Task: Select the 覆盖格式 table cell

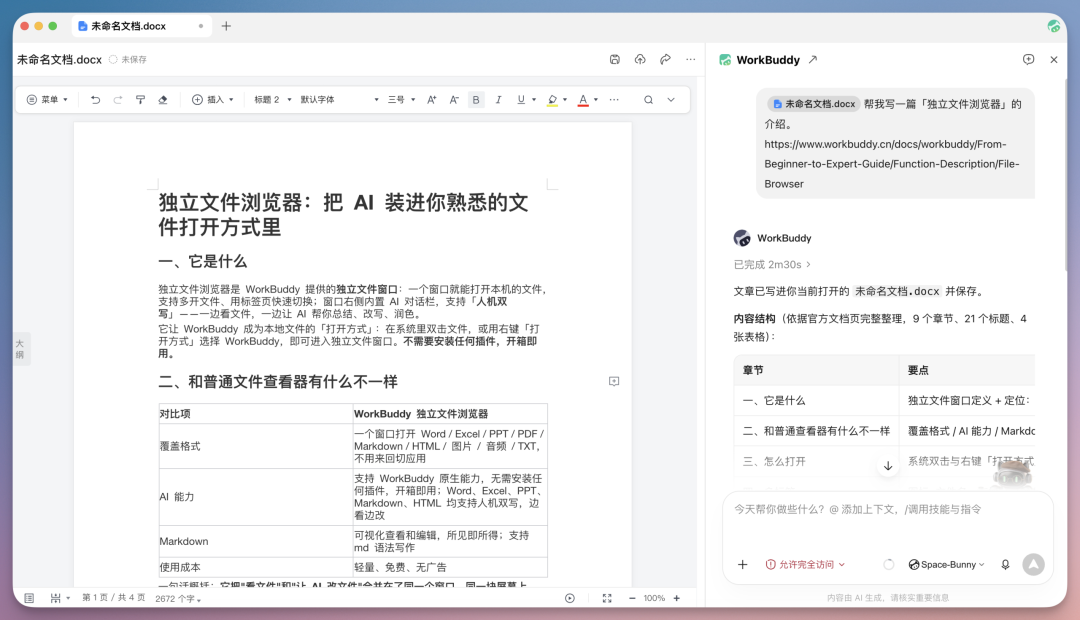Action: click(256, 446)
